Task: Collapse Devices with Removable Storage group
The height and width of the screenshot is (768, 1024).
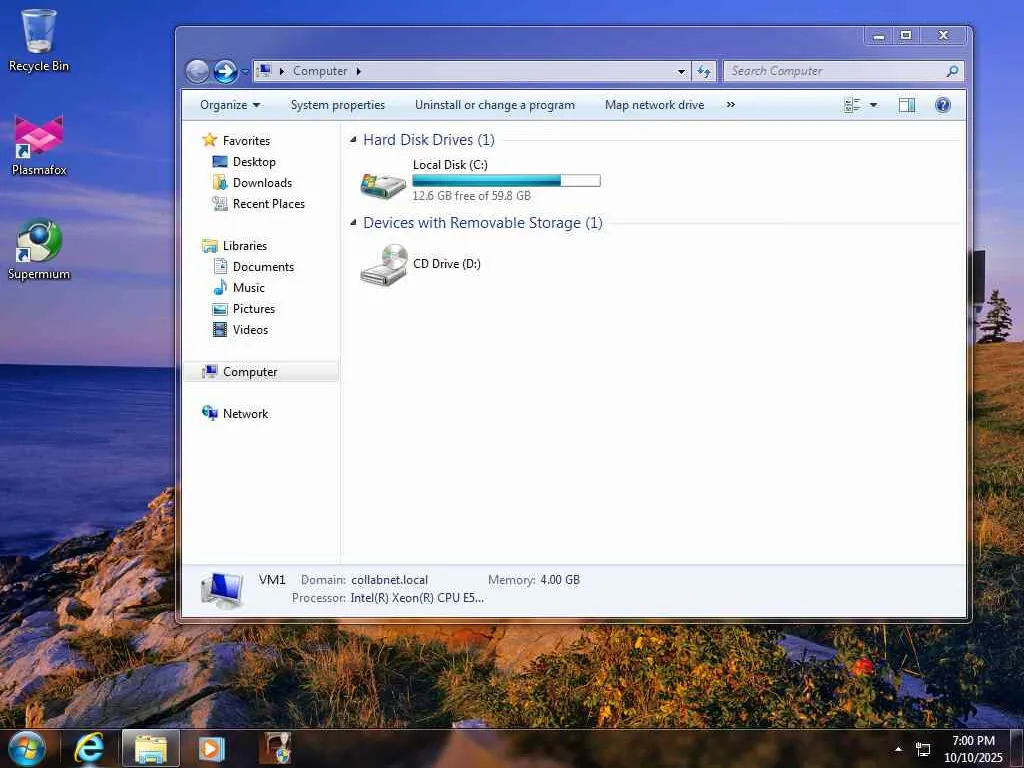Action: (353, 223)
